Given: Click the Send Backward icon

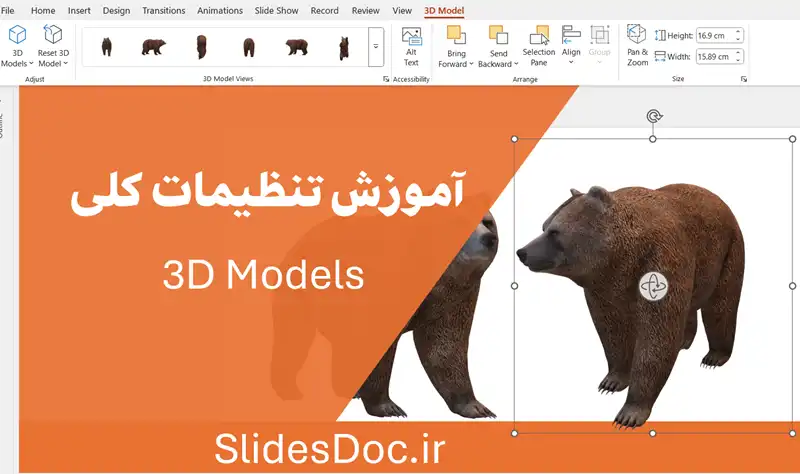Looking at the screenshot, I should (498, 35).
